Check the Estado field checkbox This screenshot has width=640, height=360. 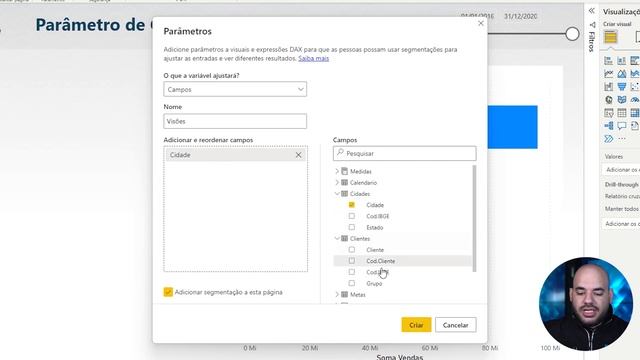pyautogui.click(x=351, y=227)
